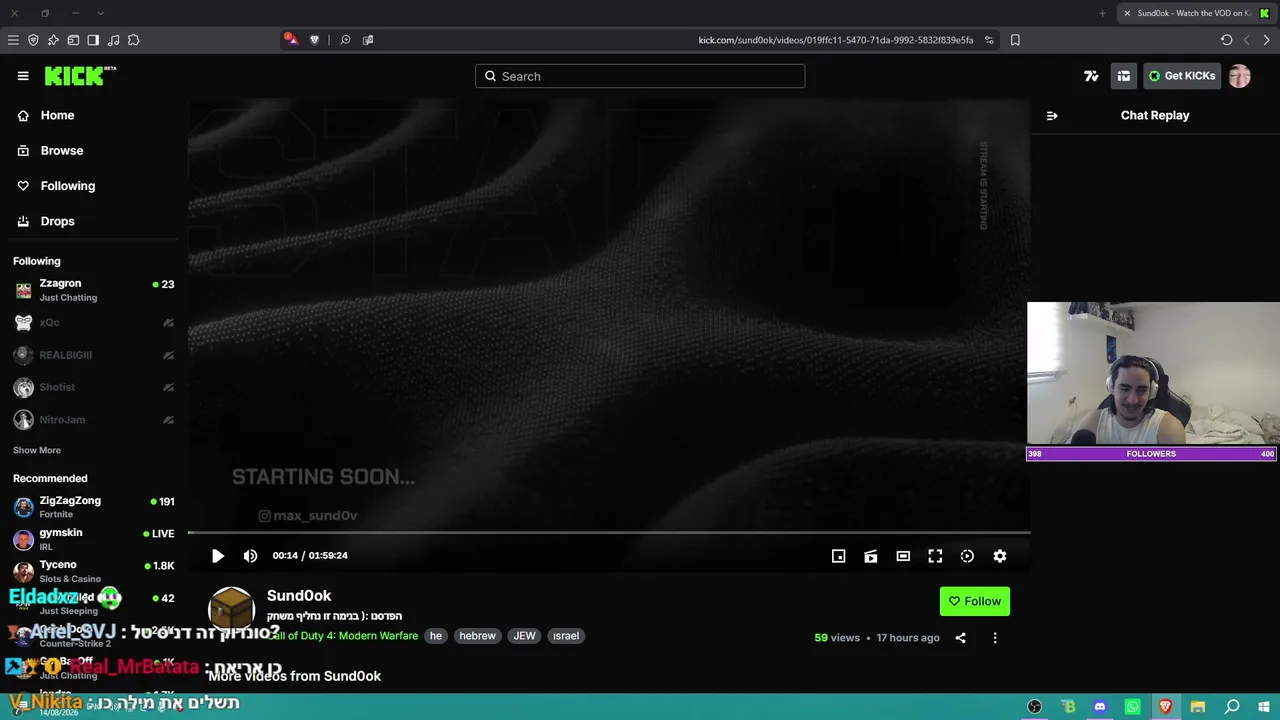Open the video more options menu

coord(995,638)
